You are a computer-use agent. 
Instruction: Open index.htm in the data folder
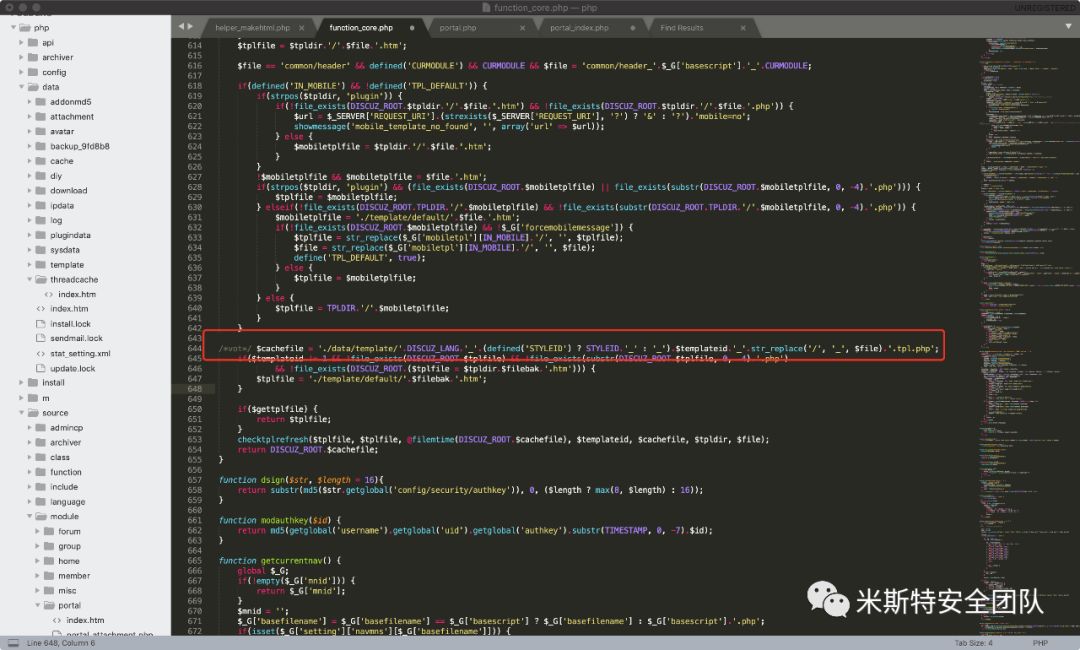point(69,309)
